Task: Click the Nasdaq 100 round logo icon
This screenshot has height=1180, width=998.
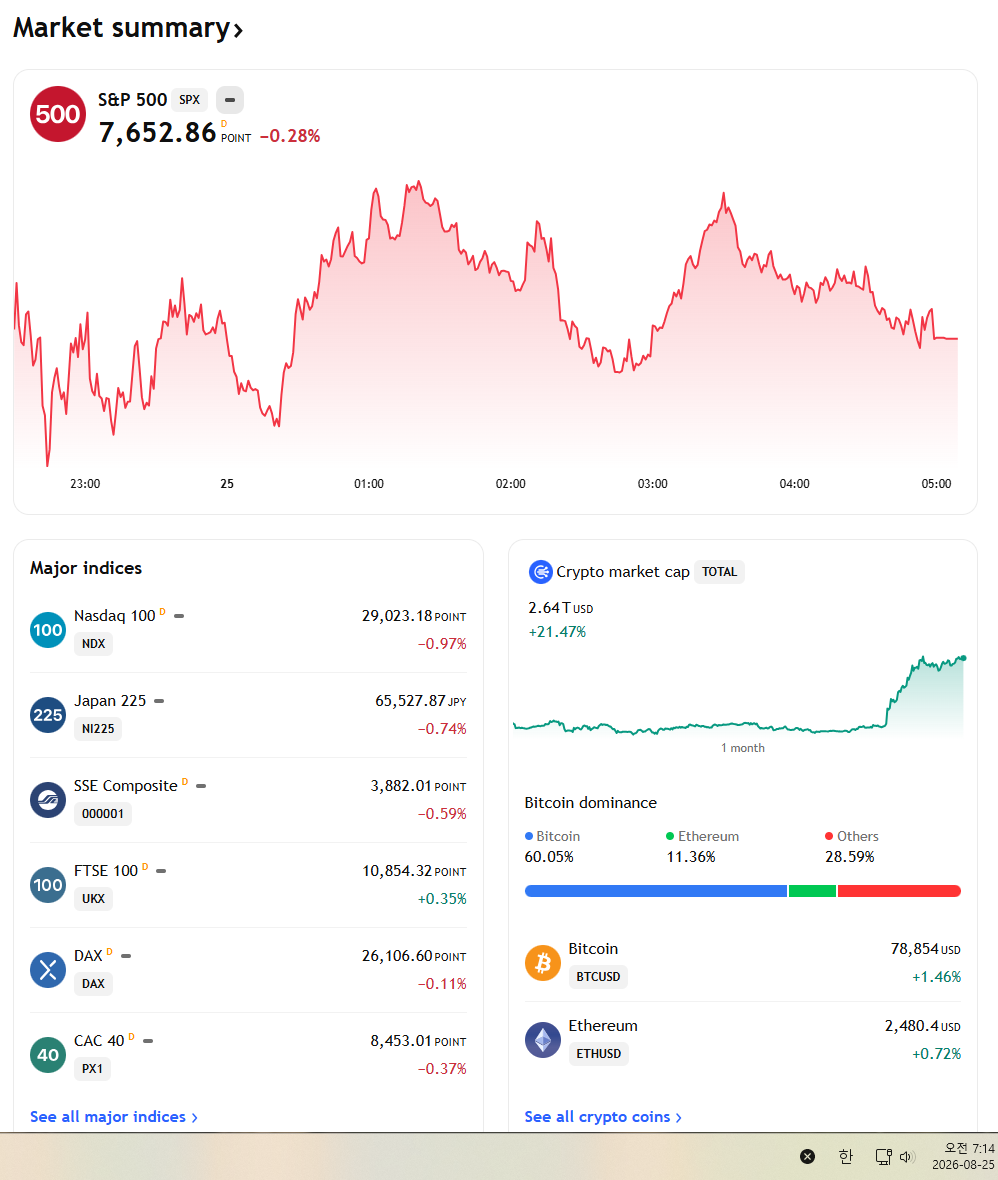Action: coord(48,630)
